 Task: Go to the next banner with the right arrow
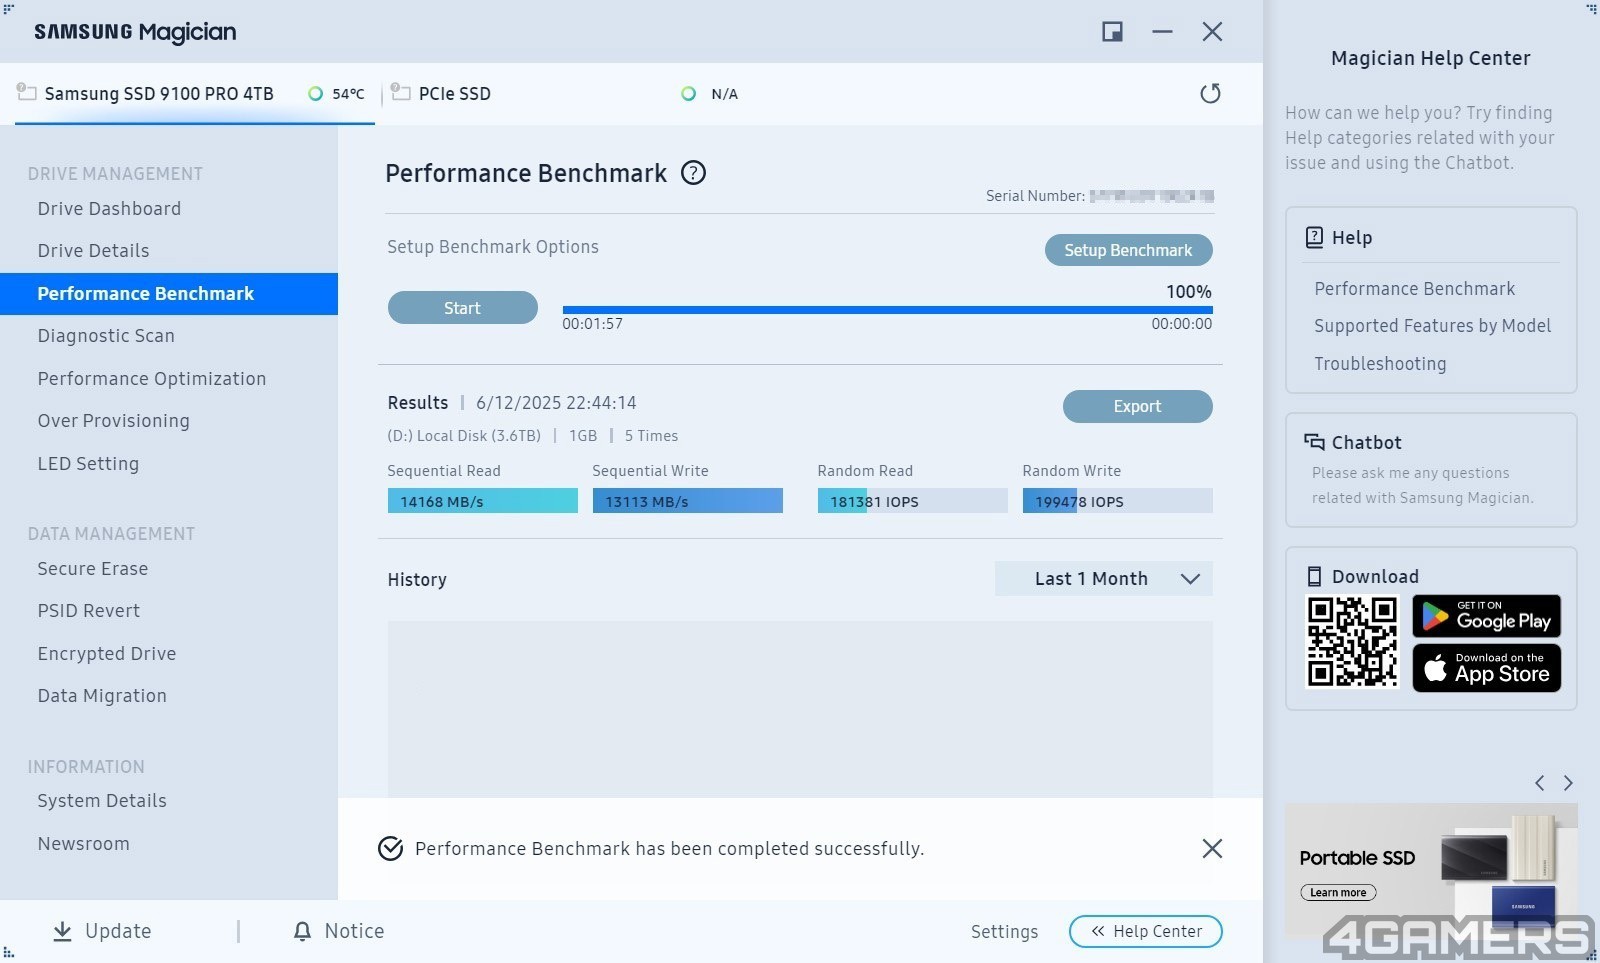pyautogui.click(x=1568, y=783)
